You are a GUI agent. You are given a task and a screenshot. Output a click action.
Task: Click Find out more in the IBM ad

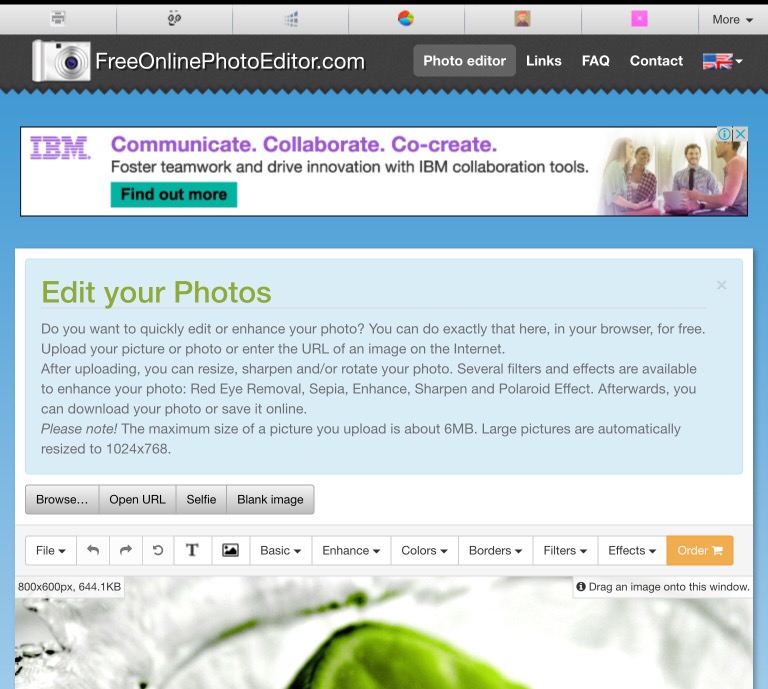point(173,194)
